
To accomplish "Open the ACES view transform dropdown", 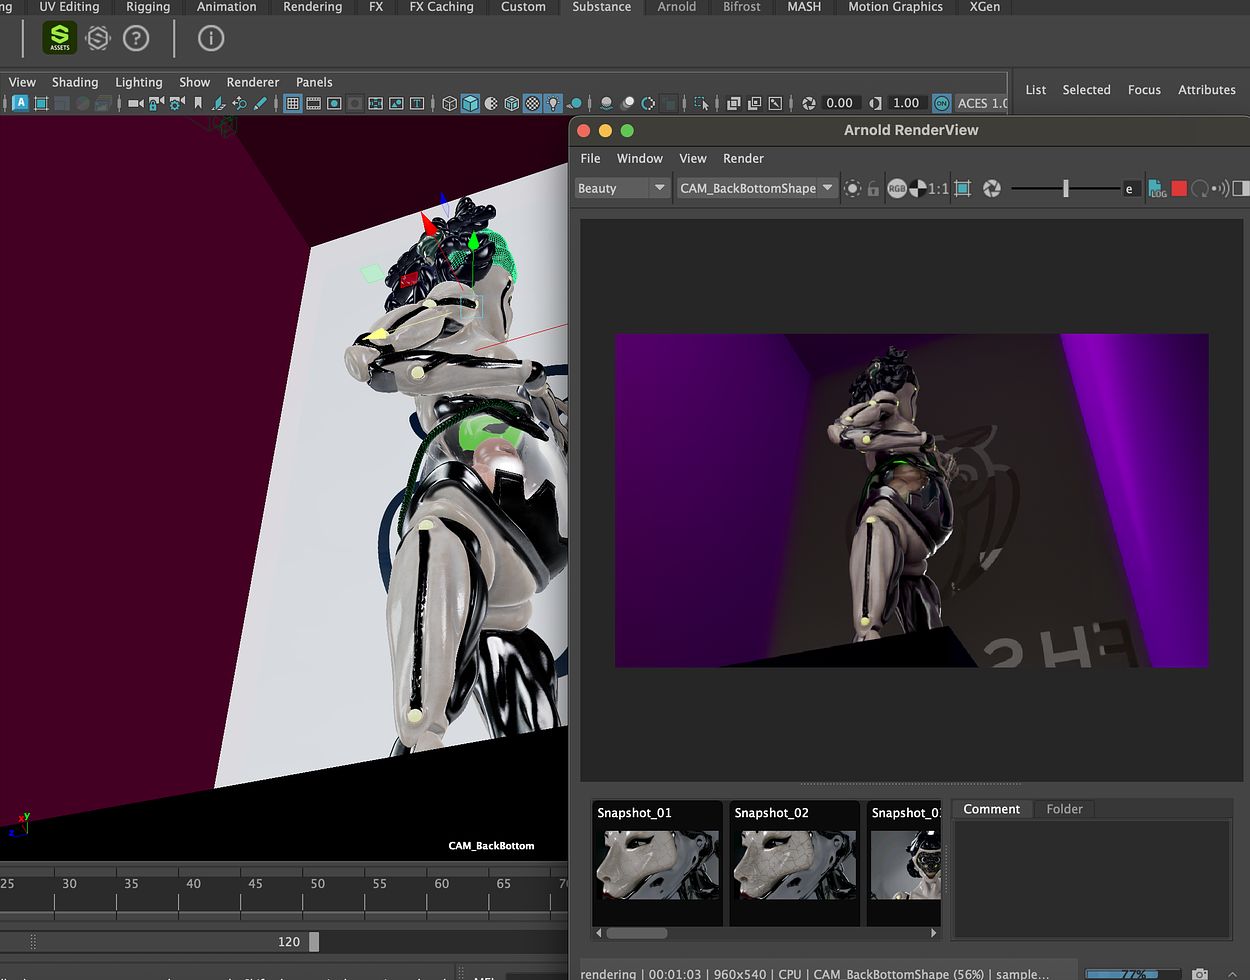I will 982,103.
